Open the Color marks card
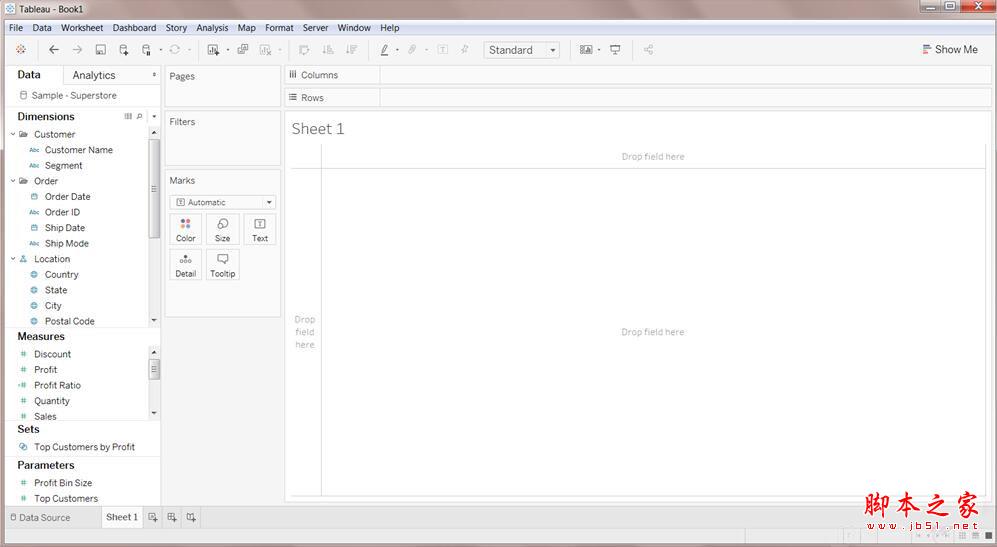Image resolution: width=997 pixels, height=547 pixels. tap(186, 229)
